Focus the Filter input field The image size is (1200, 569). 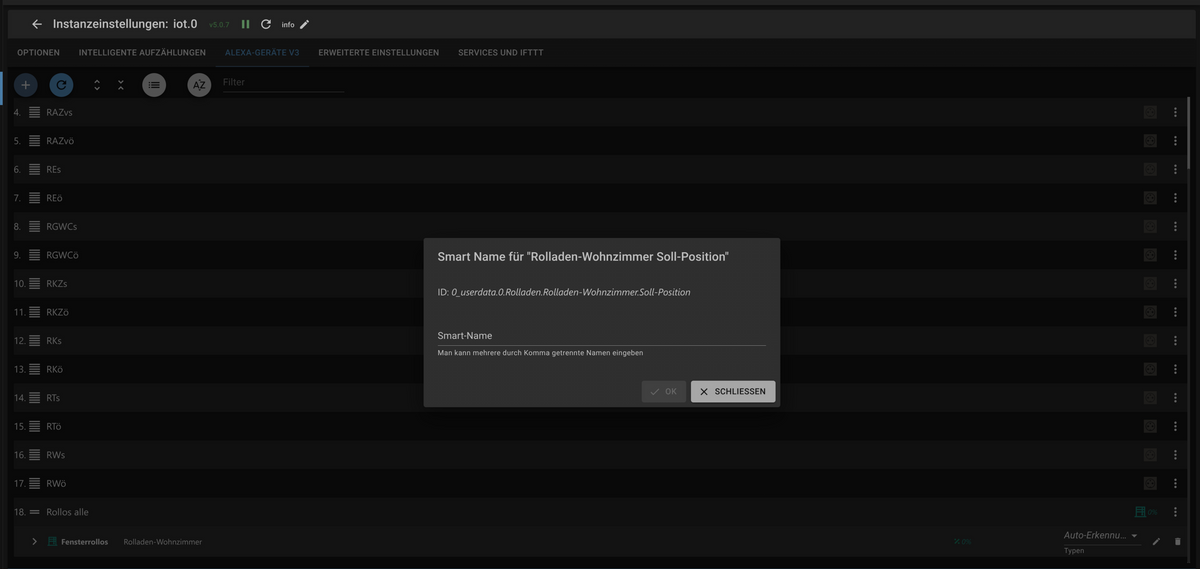point(283,83)
